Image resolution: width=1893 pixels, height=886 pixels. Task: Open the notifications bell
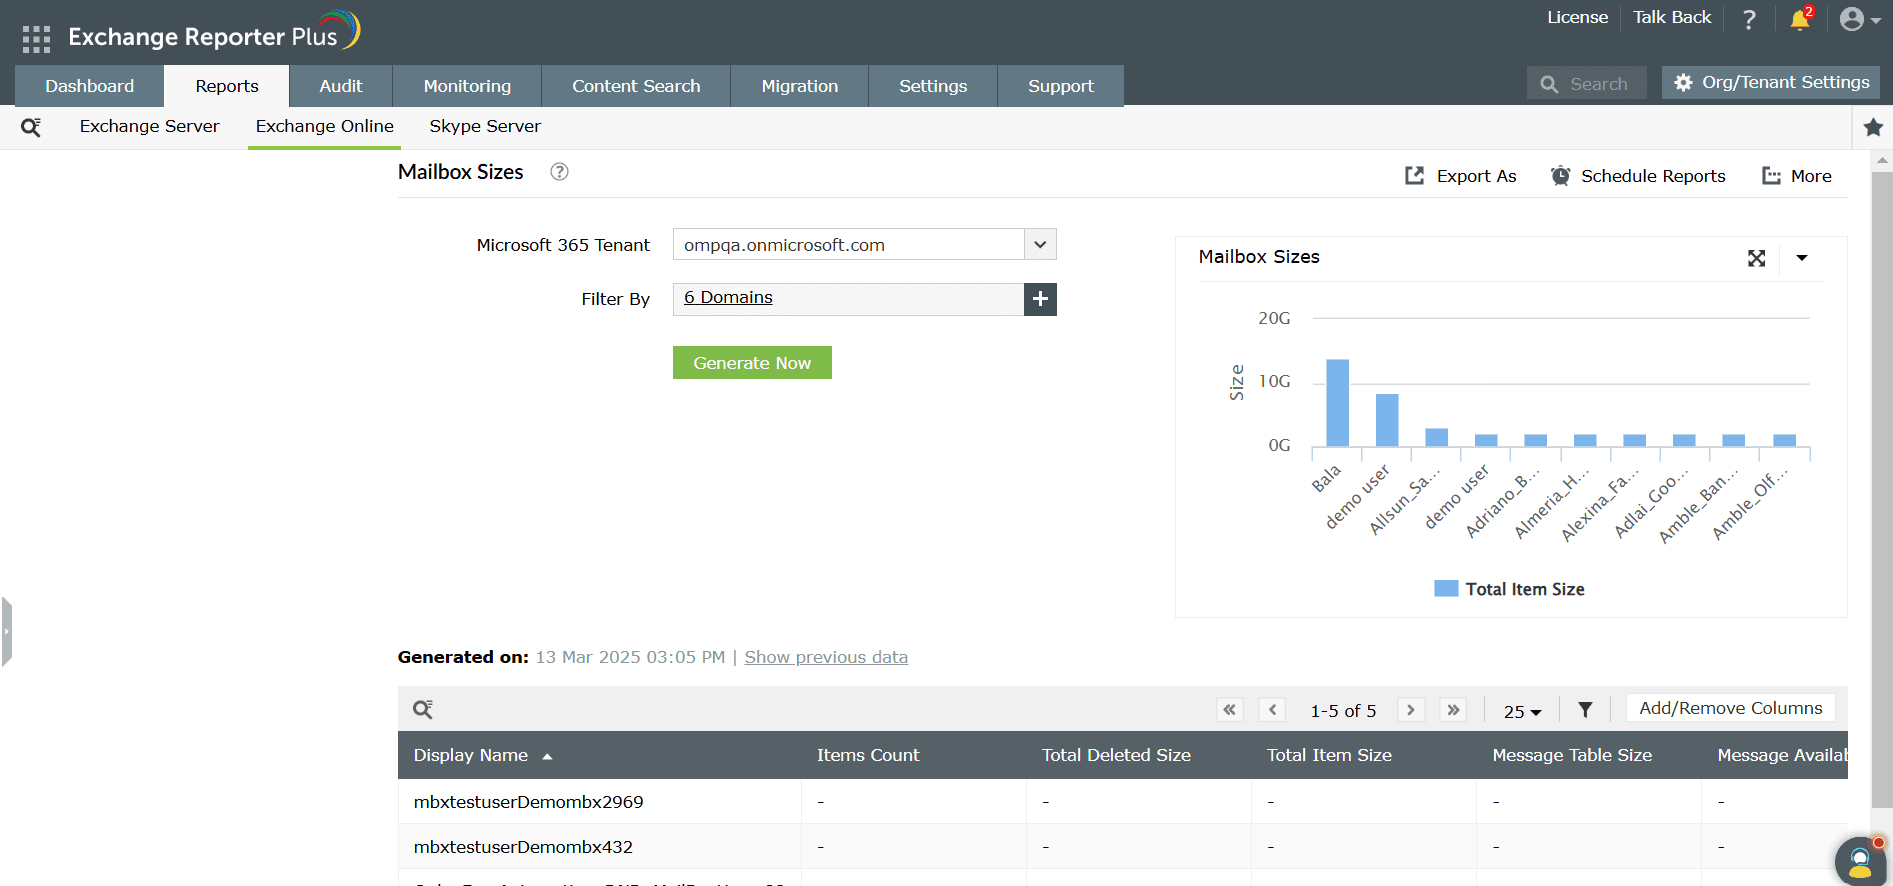coord(1800,19)
